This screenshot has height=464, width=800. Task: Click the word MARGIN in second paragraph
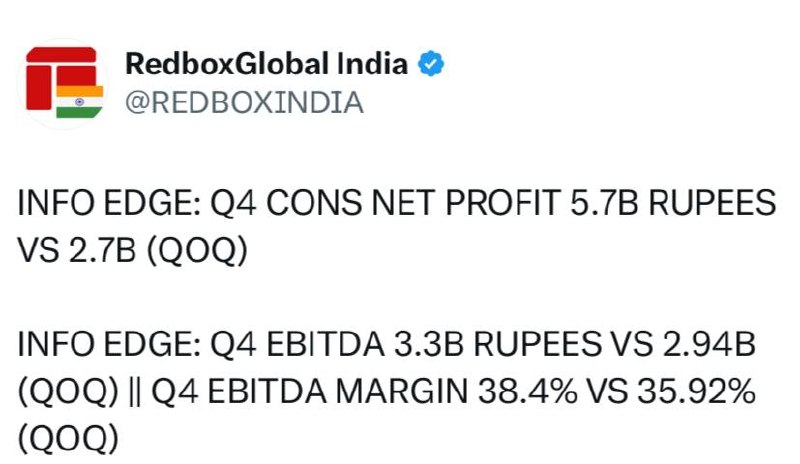point(402,392)
